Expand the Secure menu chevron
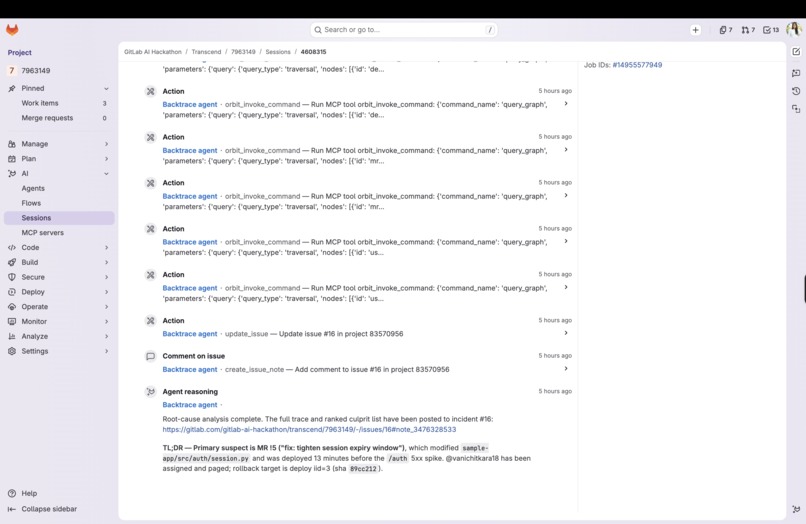The height and width of the screenshot is (524, 806). point(106,277)
